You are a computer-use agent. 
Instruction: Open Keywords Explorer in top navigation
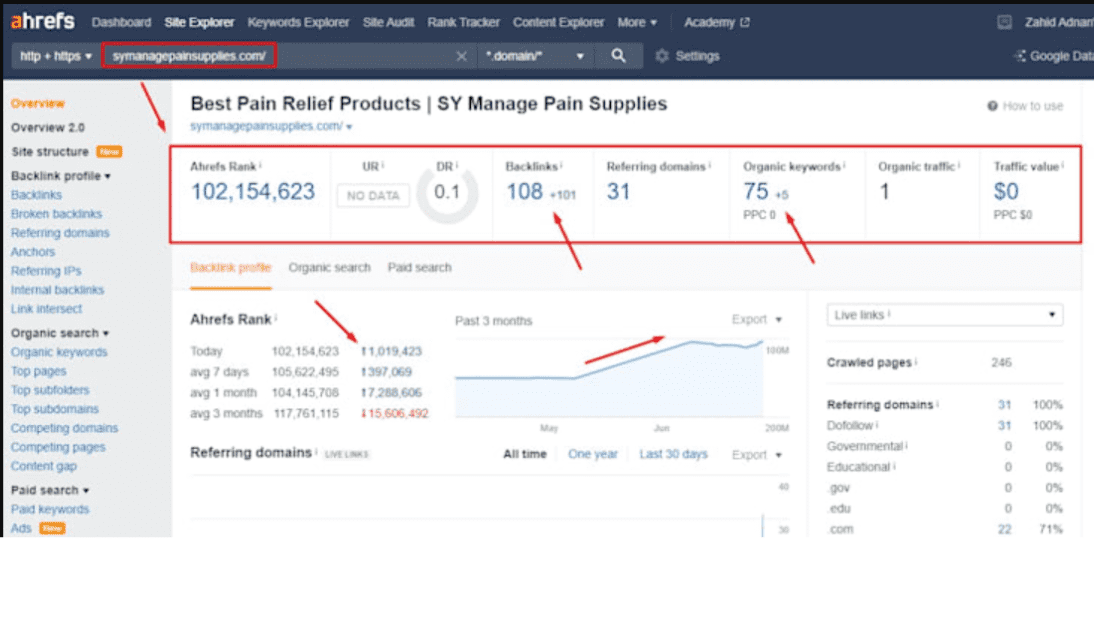(298, 22)
